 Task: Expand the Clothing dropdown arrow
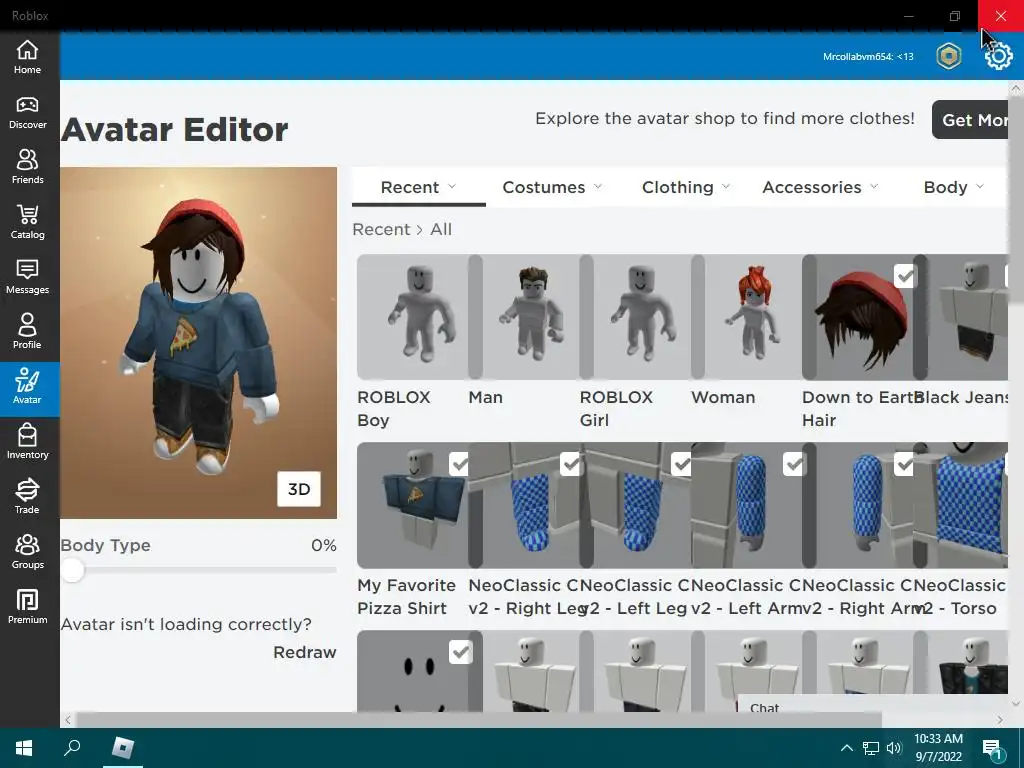pyautogui.click(x=726, y=187)
